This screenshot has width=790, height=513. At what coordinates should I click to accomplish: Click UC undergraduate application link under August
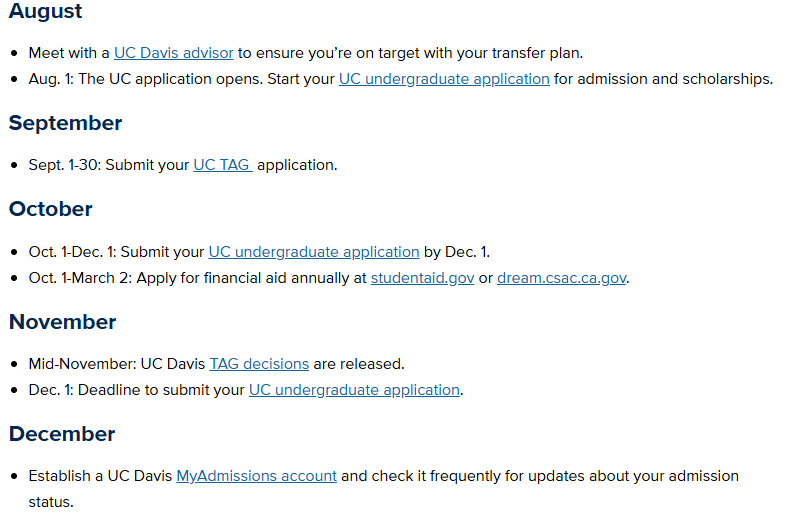click(444, 78)
